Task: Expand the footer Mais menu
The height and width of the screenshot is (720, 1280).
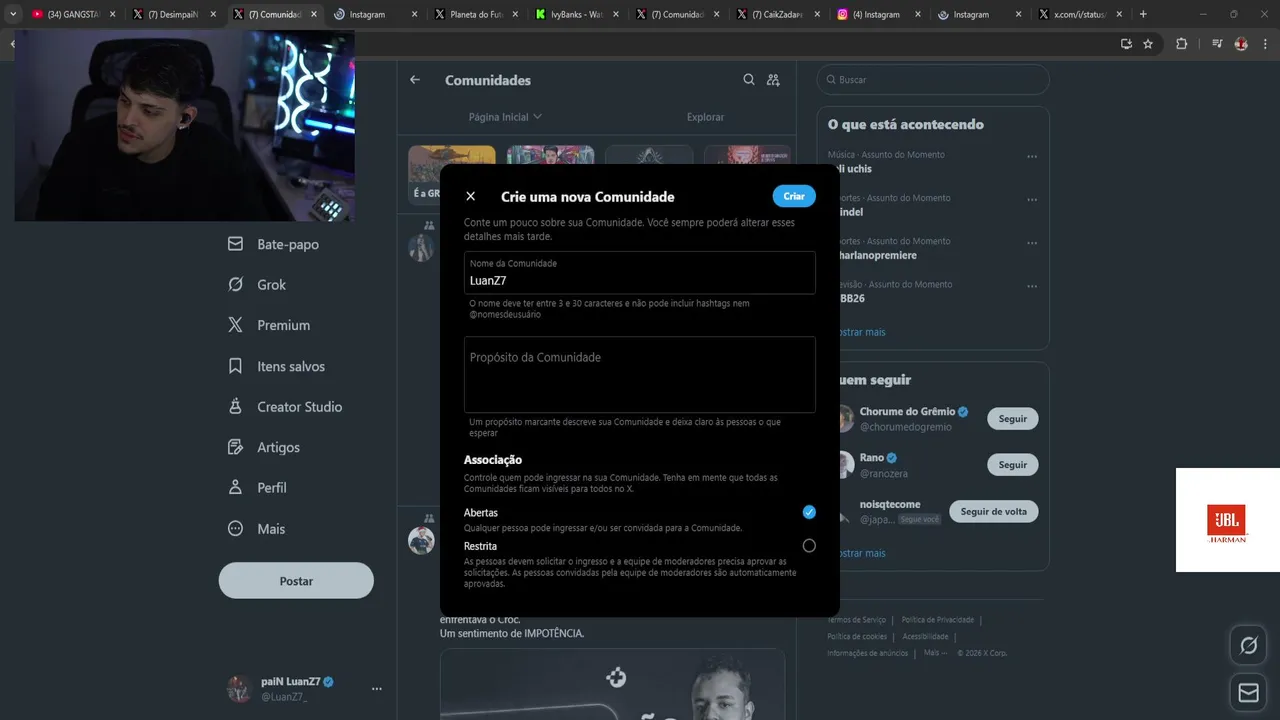Action: click(x=935, y=653)
